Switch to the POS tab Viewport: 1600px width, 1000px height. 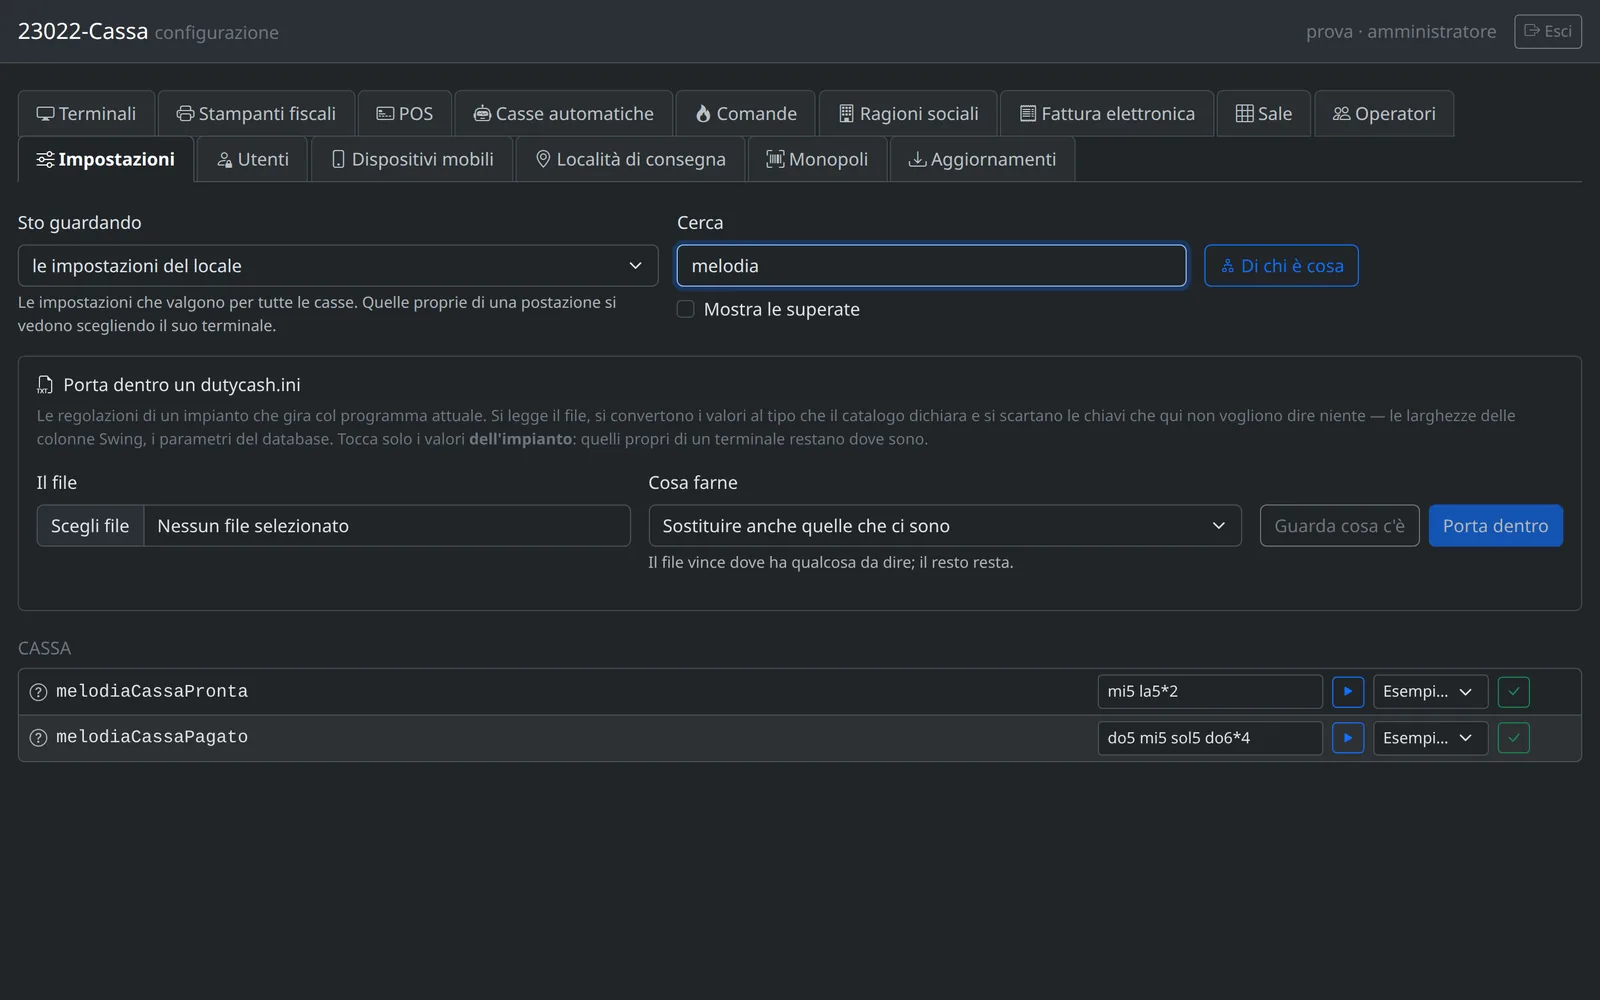[x=405, y=114]
